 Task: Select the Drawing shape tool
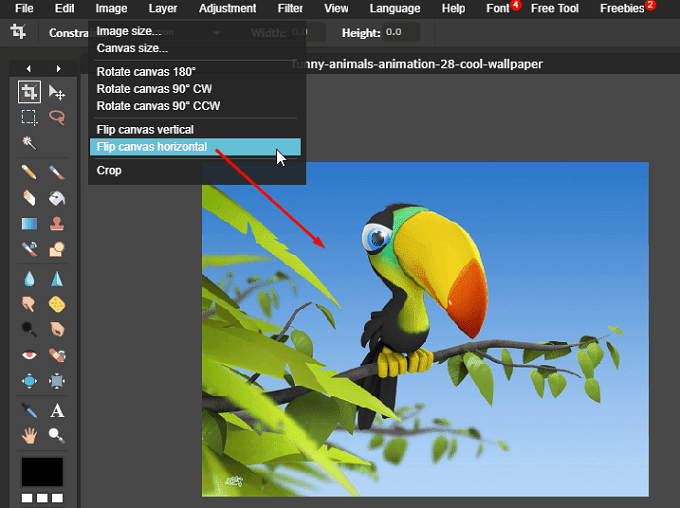pos(57,249)
